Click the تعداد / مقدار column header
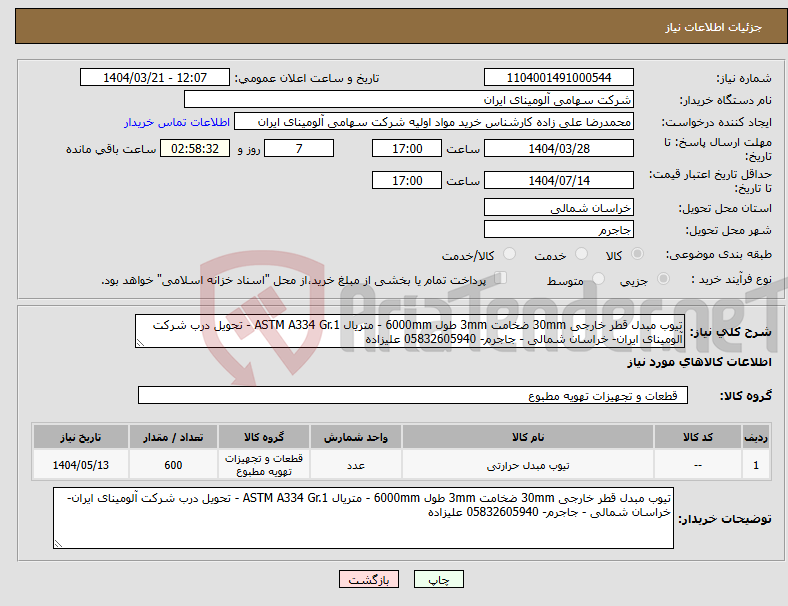The height and width of the screenshot is (606, 788). (x=173, y=437)
